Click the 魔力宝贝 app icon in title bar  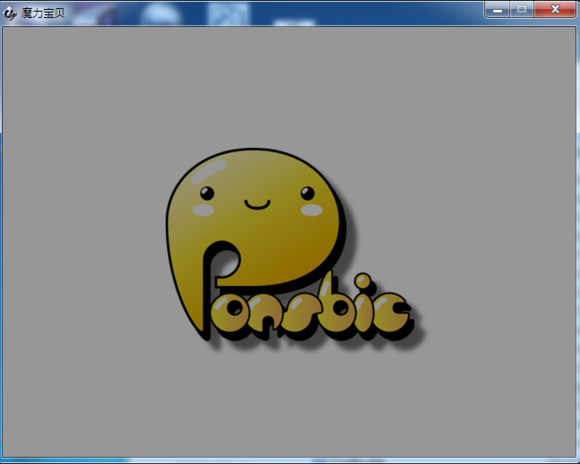[10, 13]
